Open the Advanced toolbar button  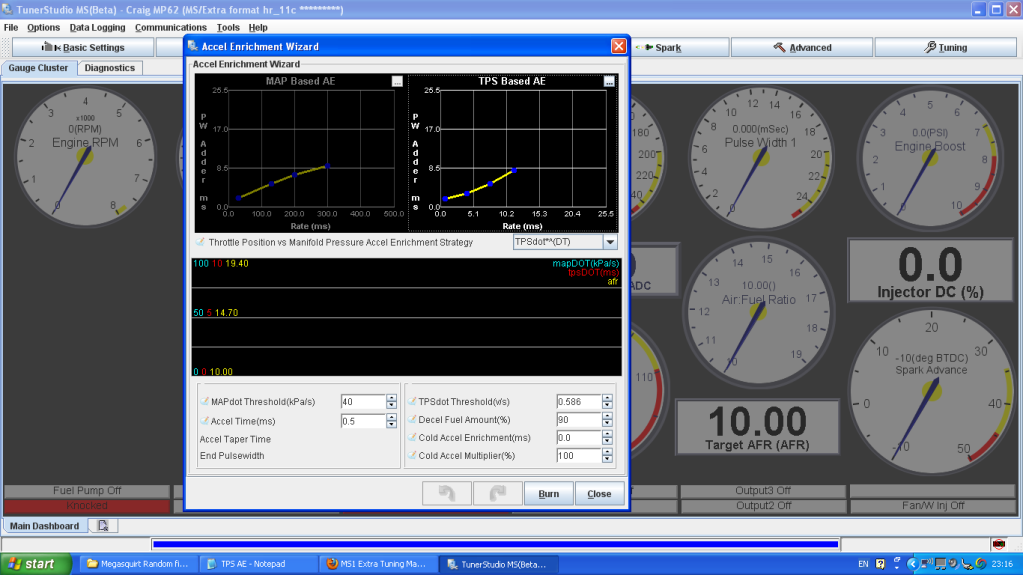[x=802, y=47]
